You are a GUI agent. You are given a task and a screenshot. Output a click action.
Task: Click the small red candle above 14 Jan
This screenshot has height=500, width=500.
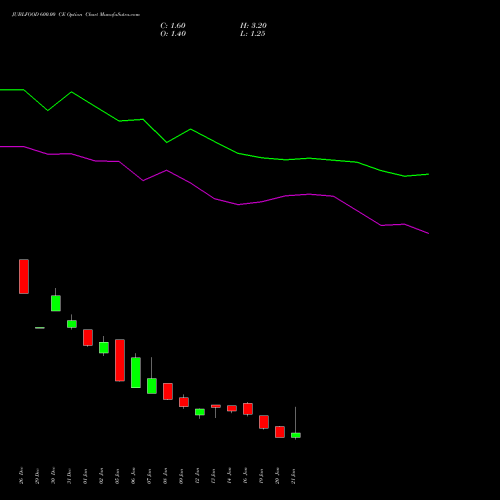[x=232, y=408]
